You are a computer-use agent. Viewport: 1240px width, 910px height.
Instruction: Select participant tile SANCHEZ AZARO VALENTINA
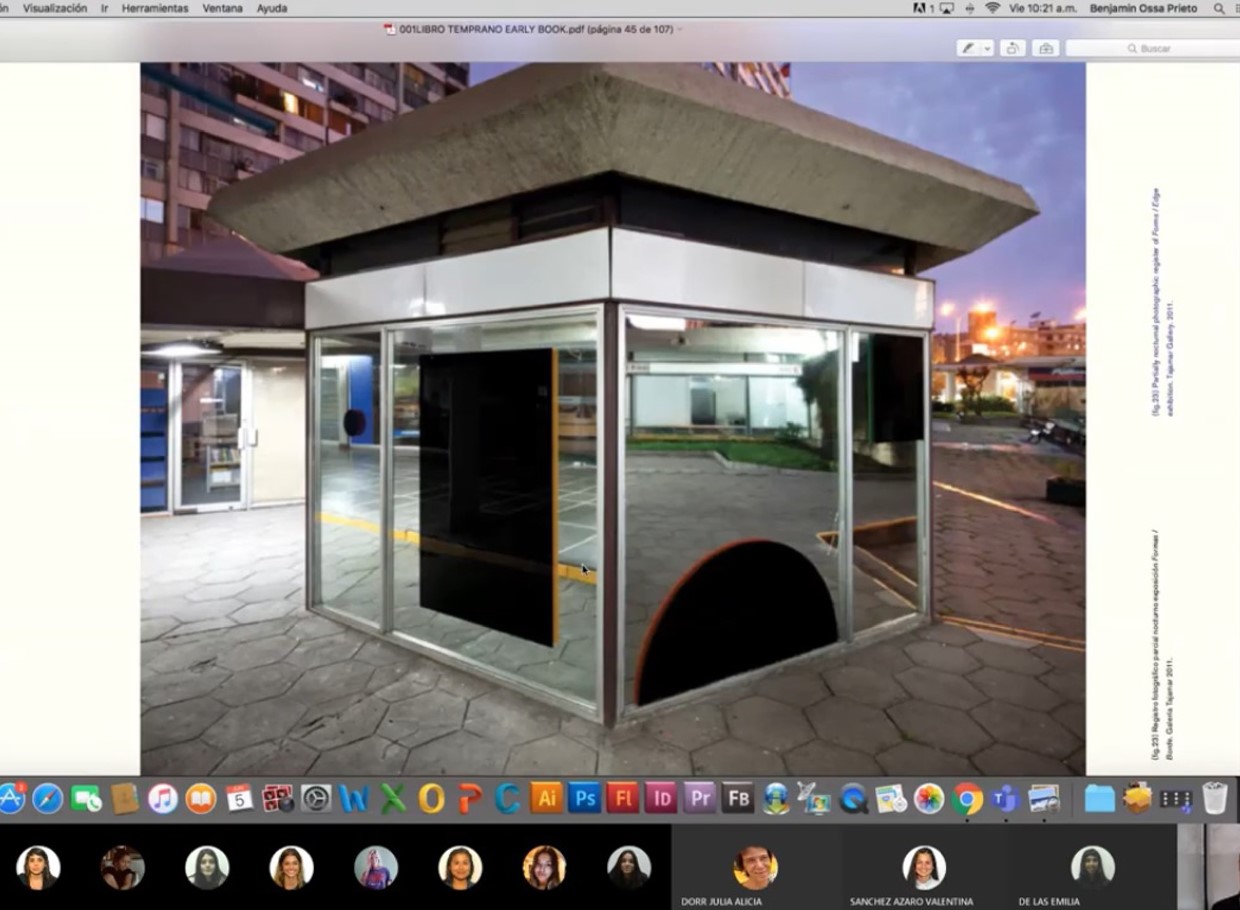[x=923, y=868]
